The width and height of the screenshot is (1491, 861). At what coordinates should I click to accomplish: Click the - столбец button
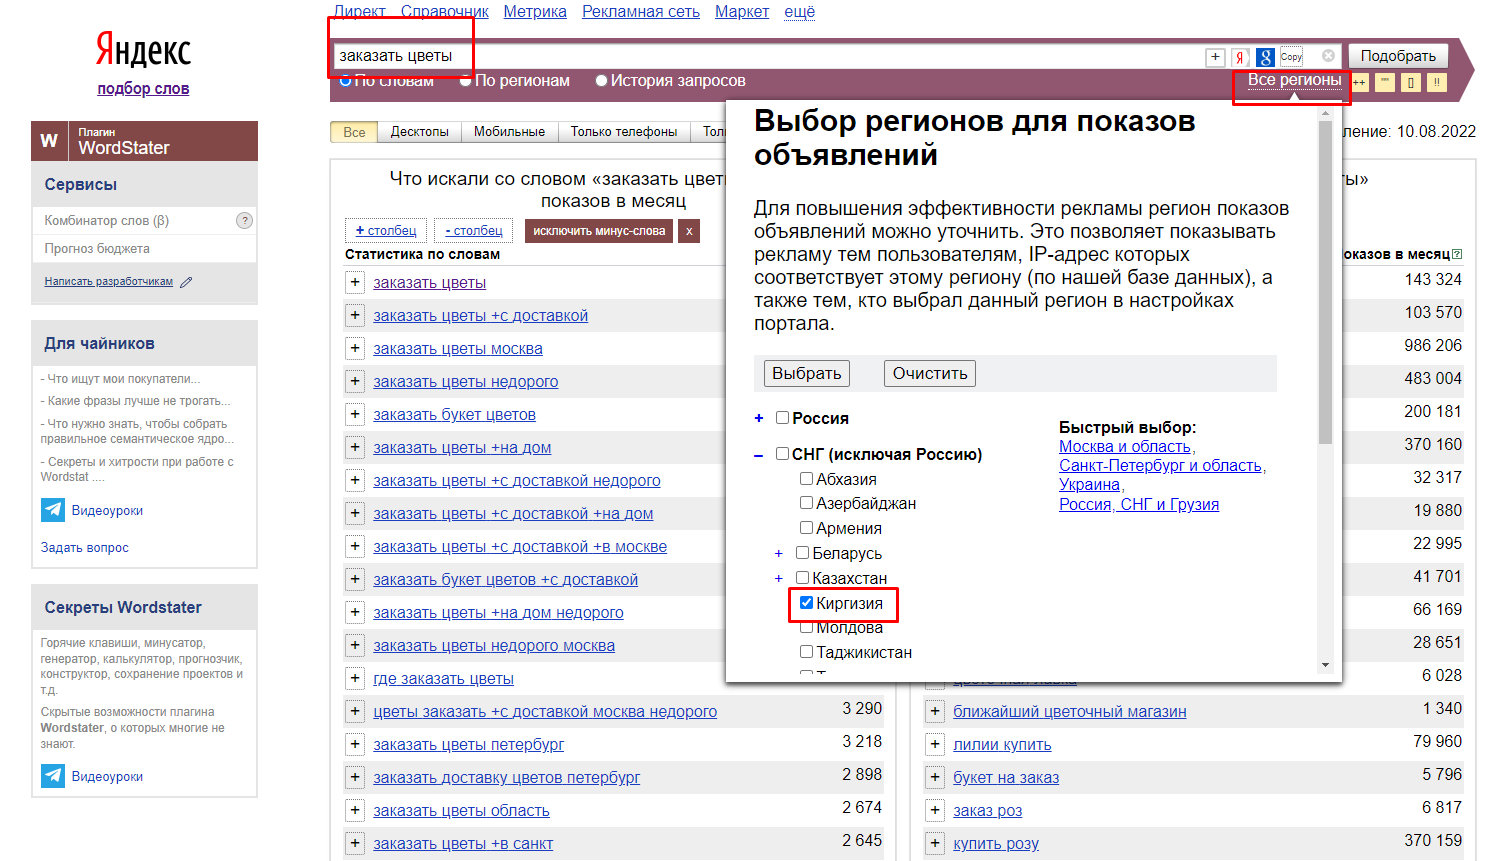click(x=473, y=231)
